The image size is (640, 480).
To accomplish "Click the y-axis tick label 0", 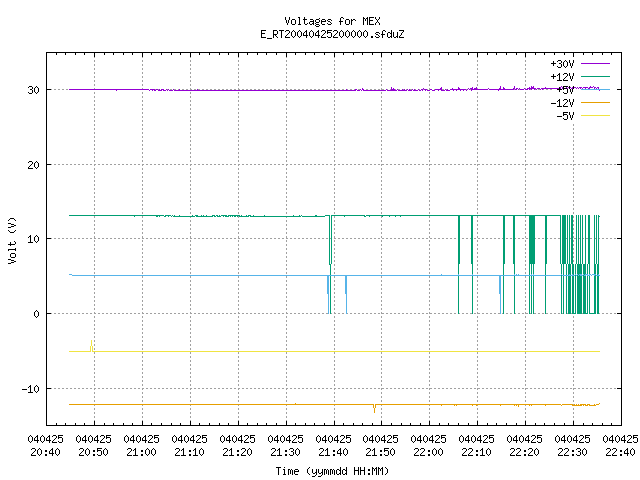I will tap(36, 314).
